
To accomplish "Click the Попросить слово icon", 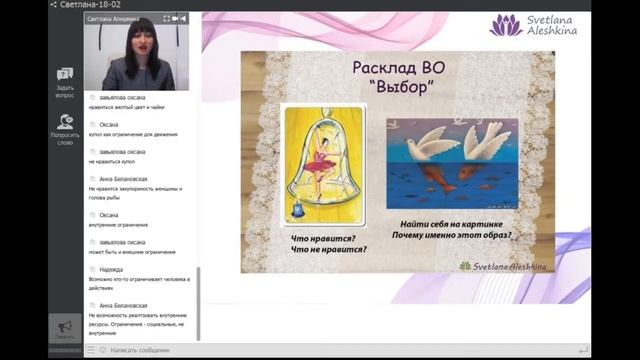I will tap(65, 122).
